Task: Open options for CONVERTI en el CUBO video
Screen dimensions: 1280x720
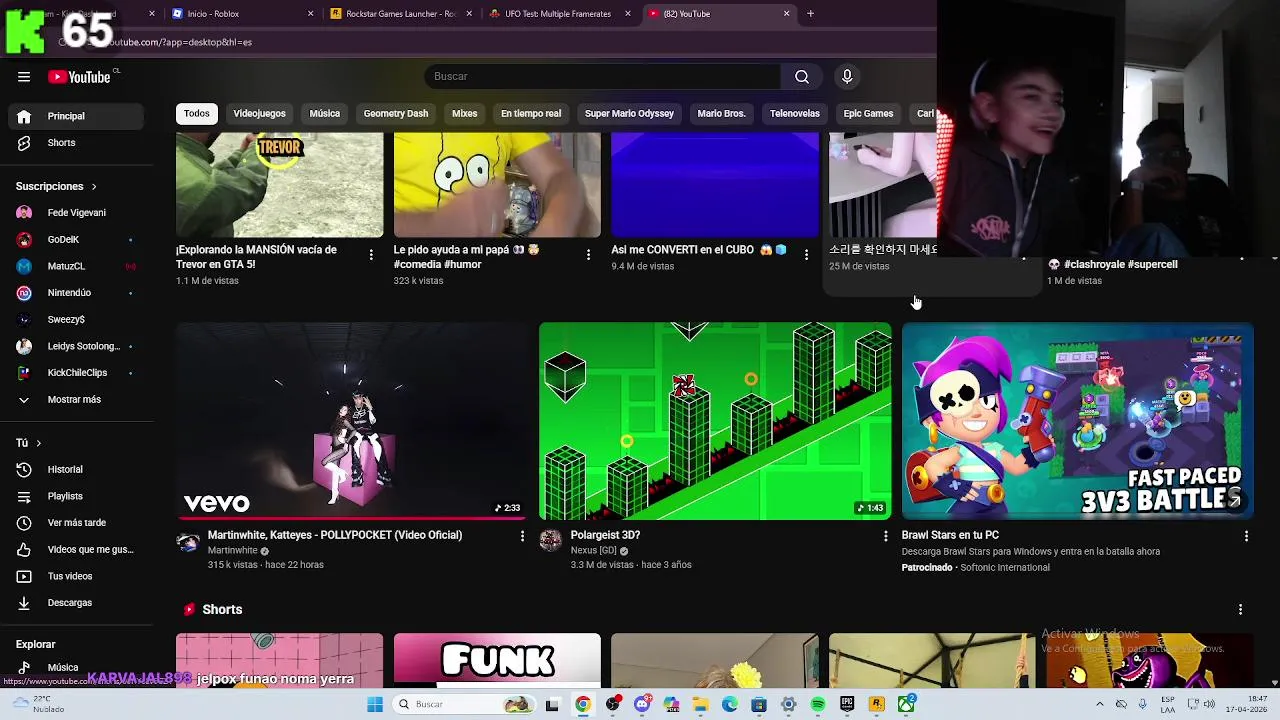Action: click(x=806, y=255)
